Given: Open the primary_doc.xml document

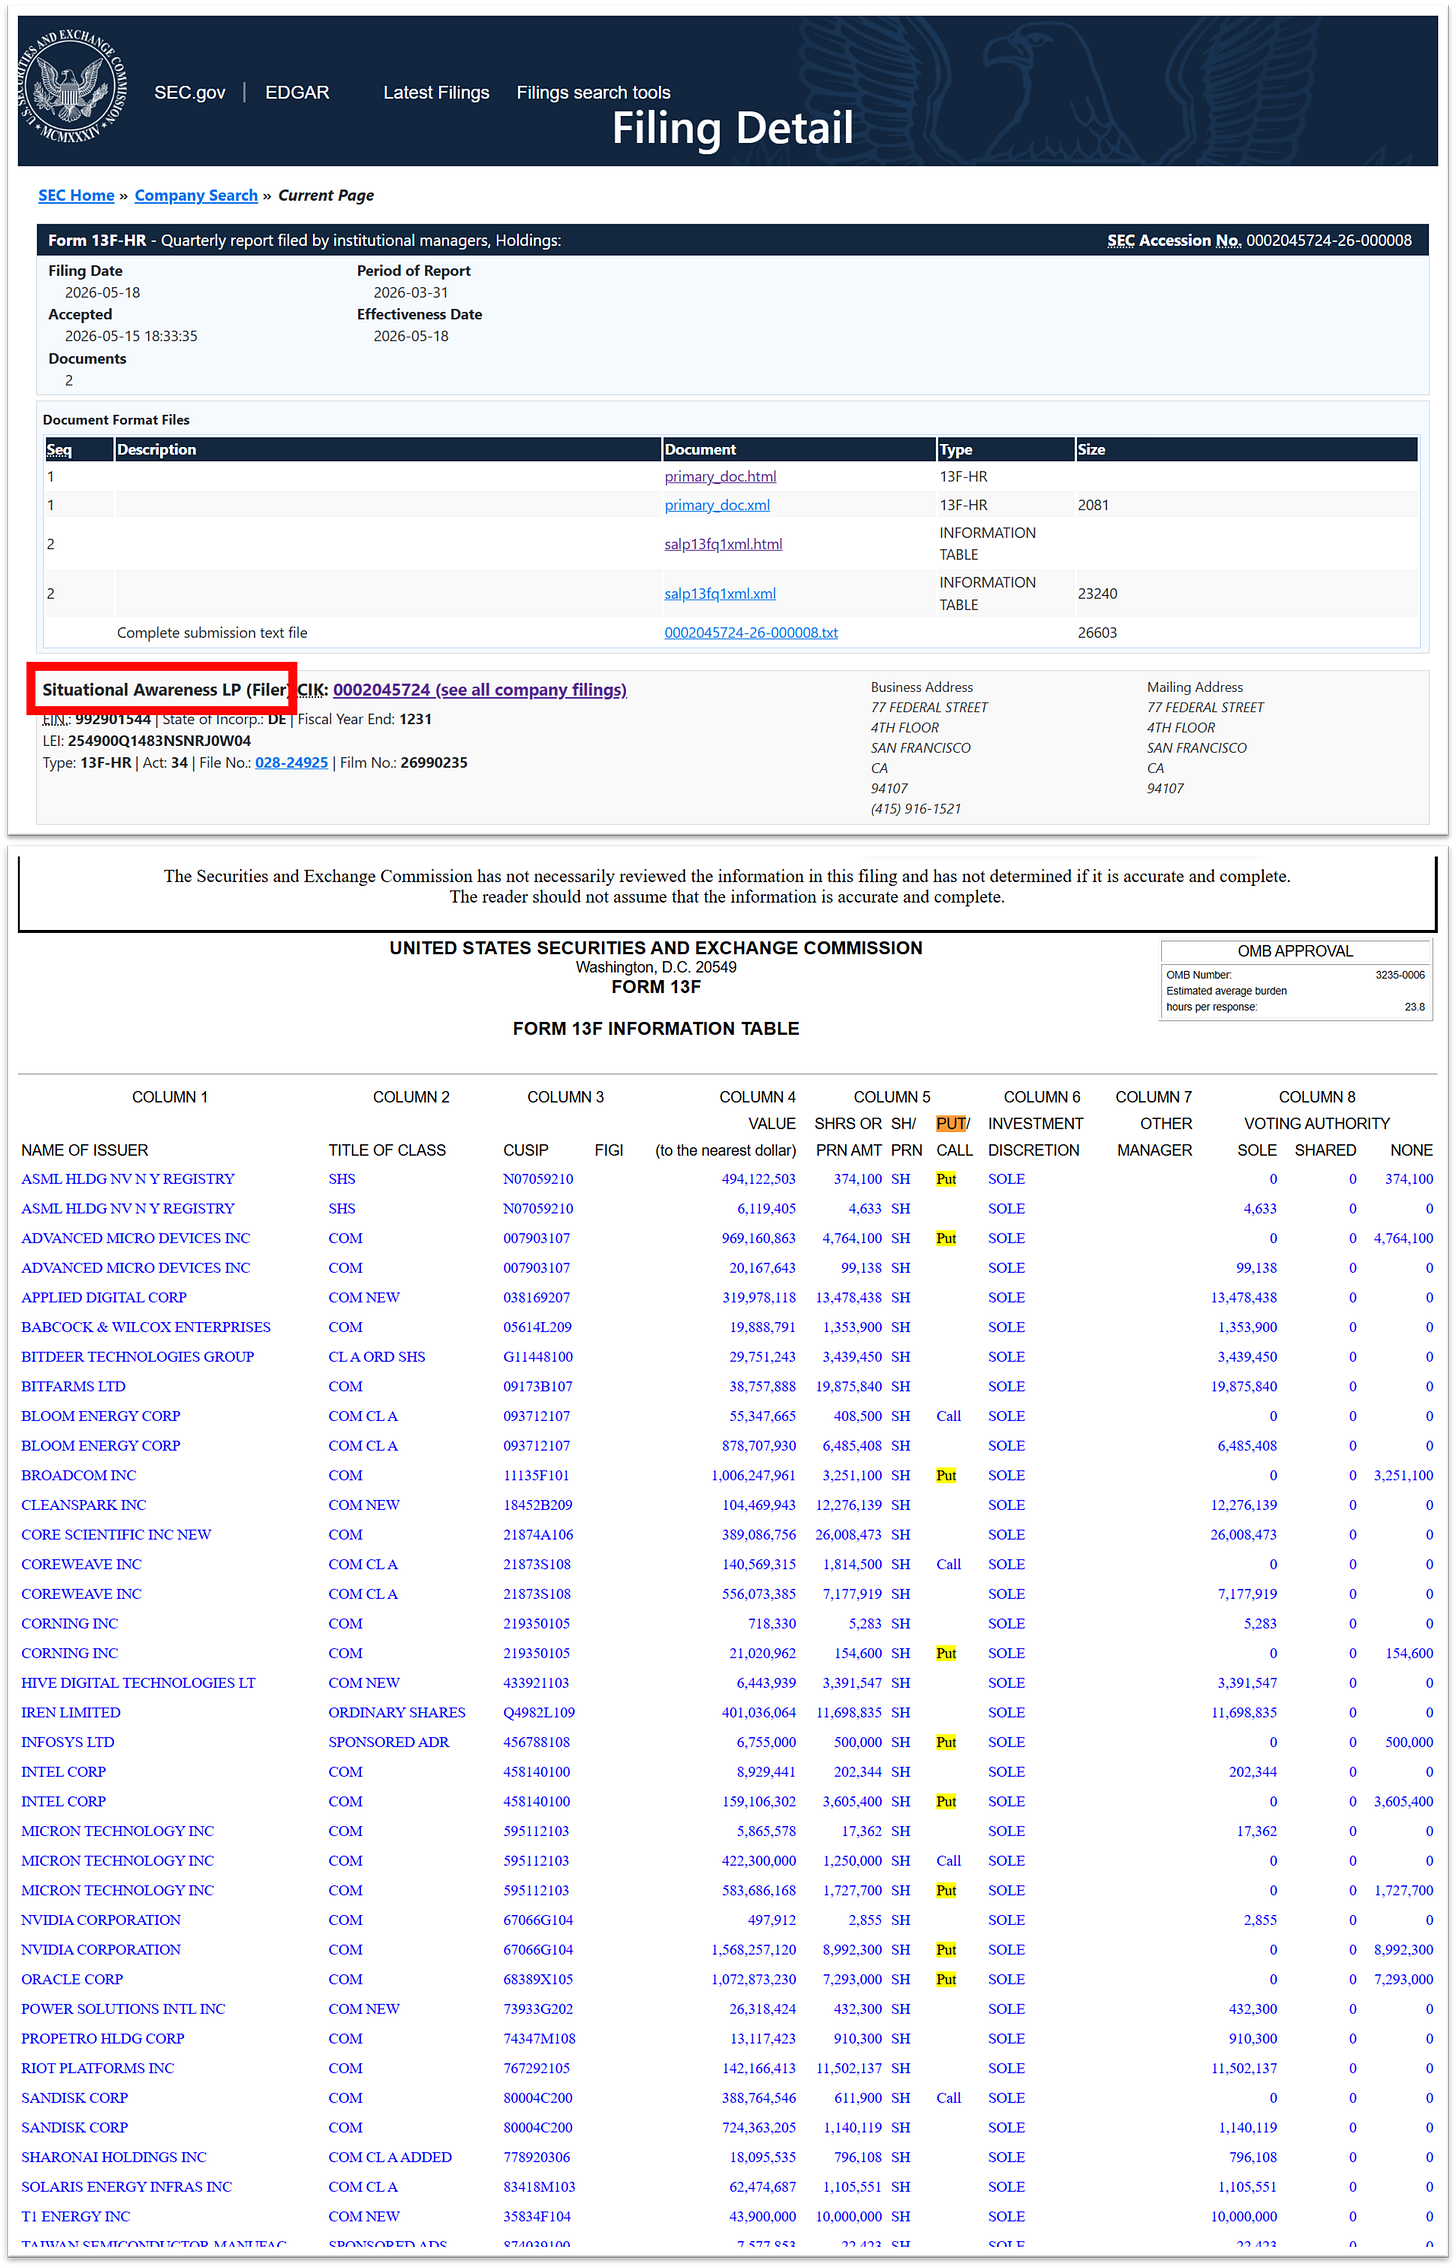Looking at the screenshot, I should pos(717,505).
